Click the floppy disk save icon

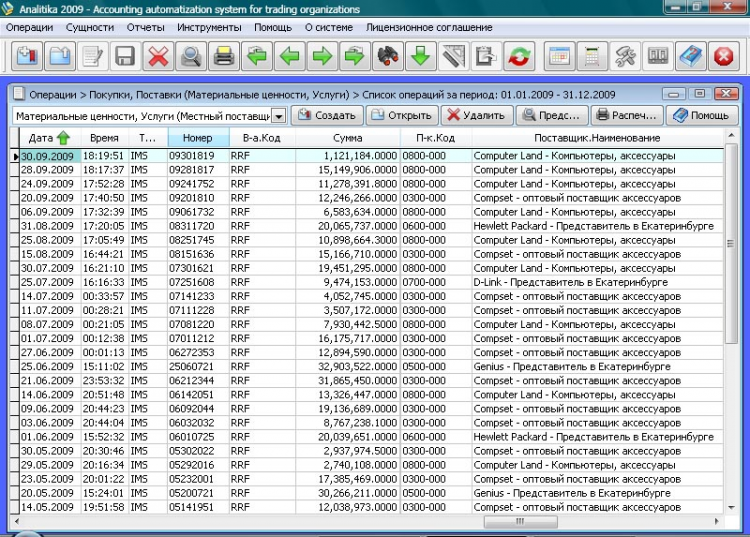(x=125, y=56)
